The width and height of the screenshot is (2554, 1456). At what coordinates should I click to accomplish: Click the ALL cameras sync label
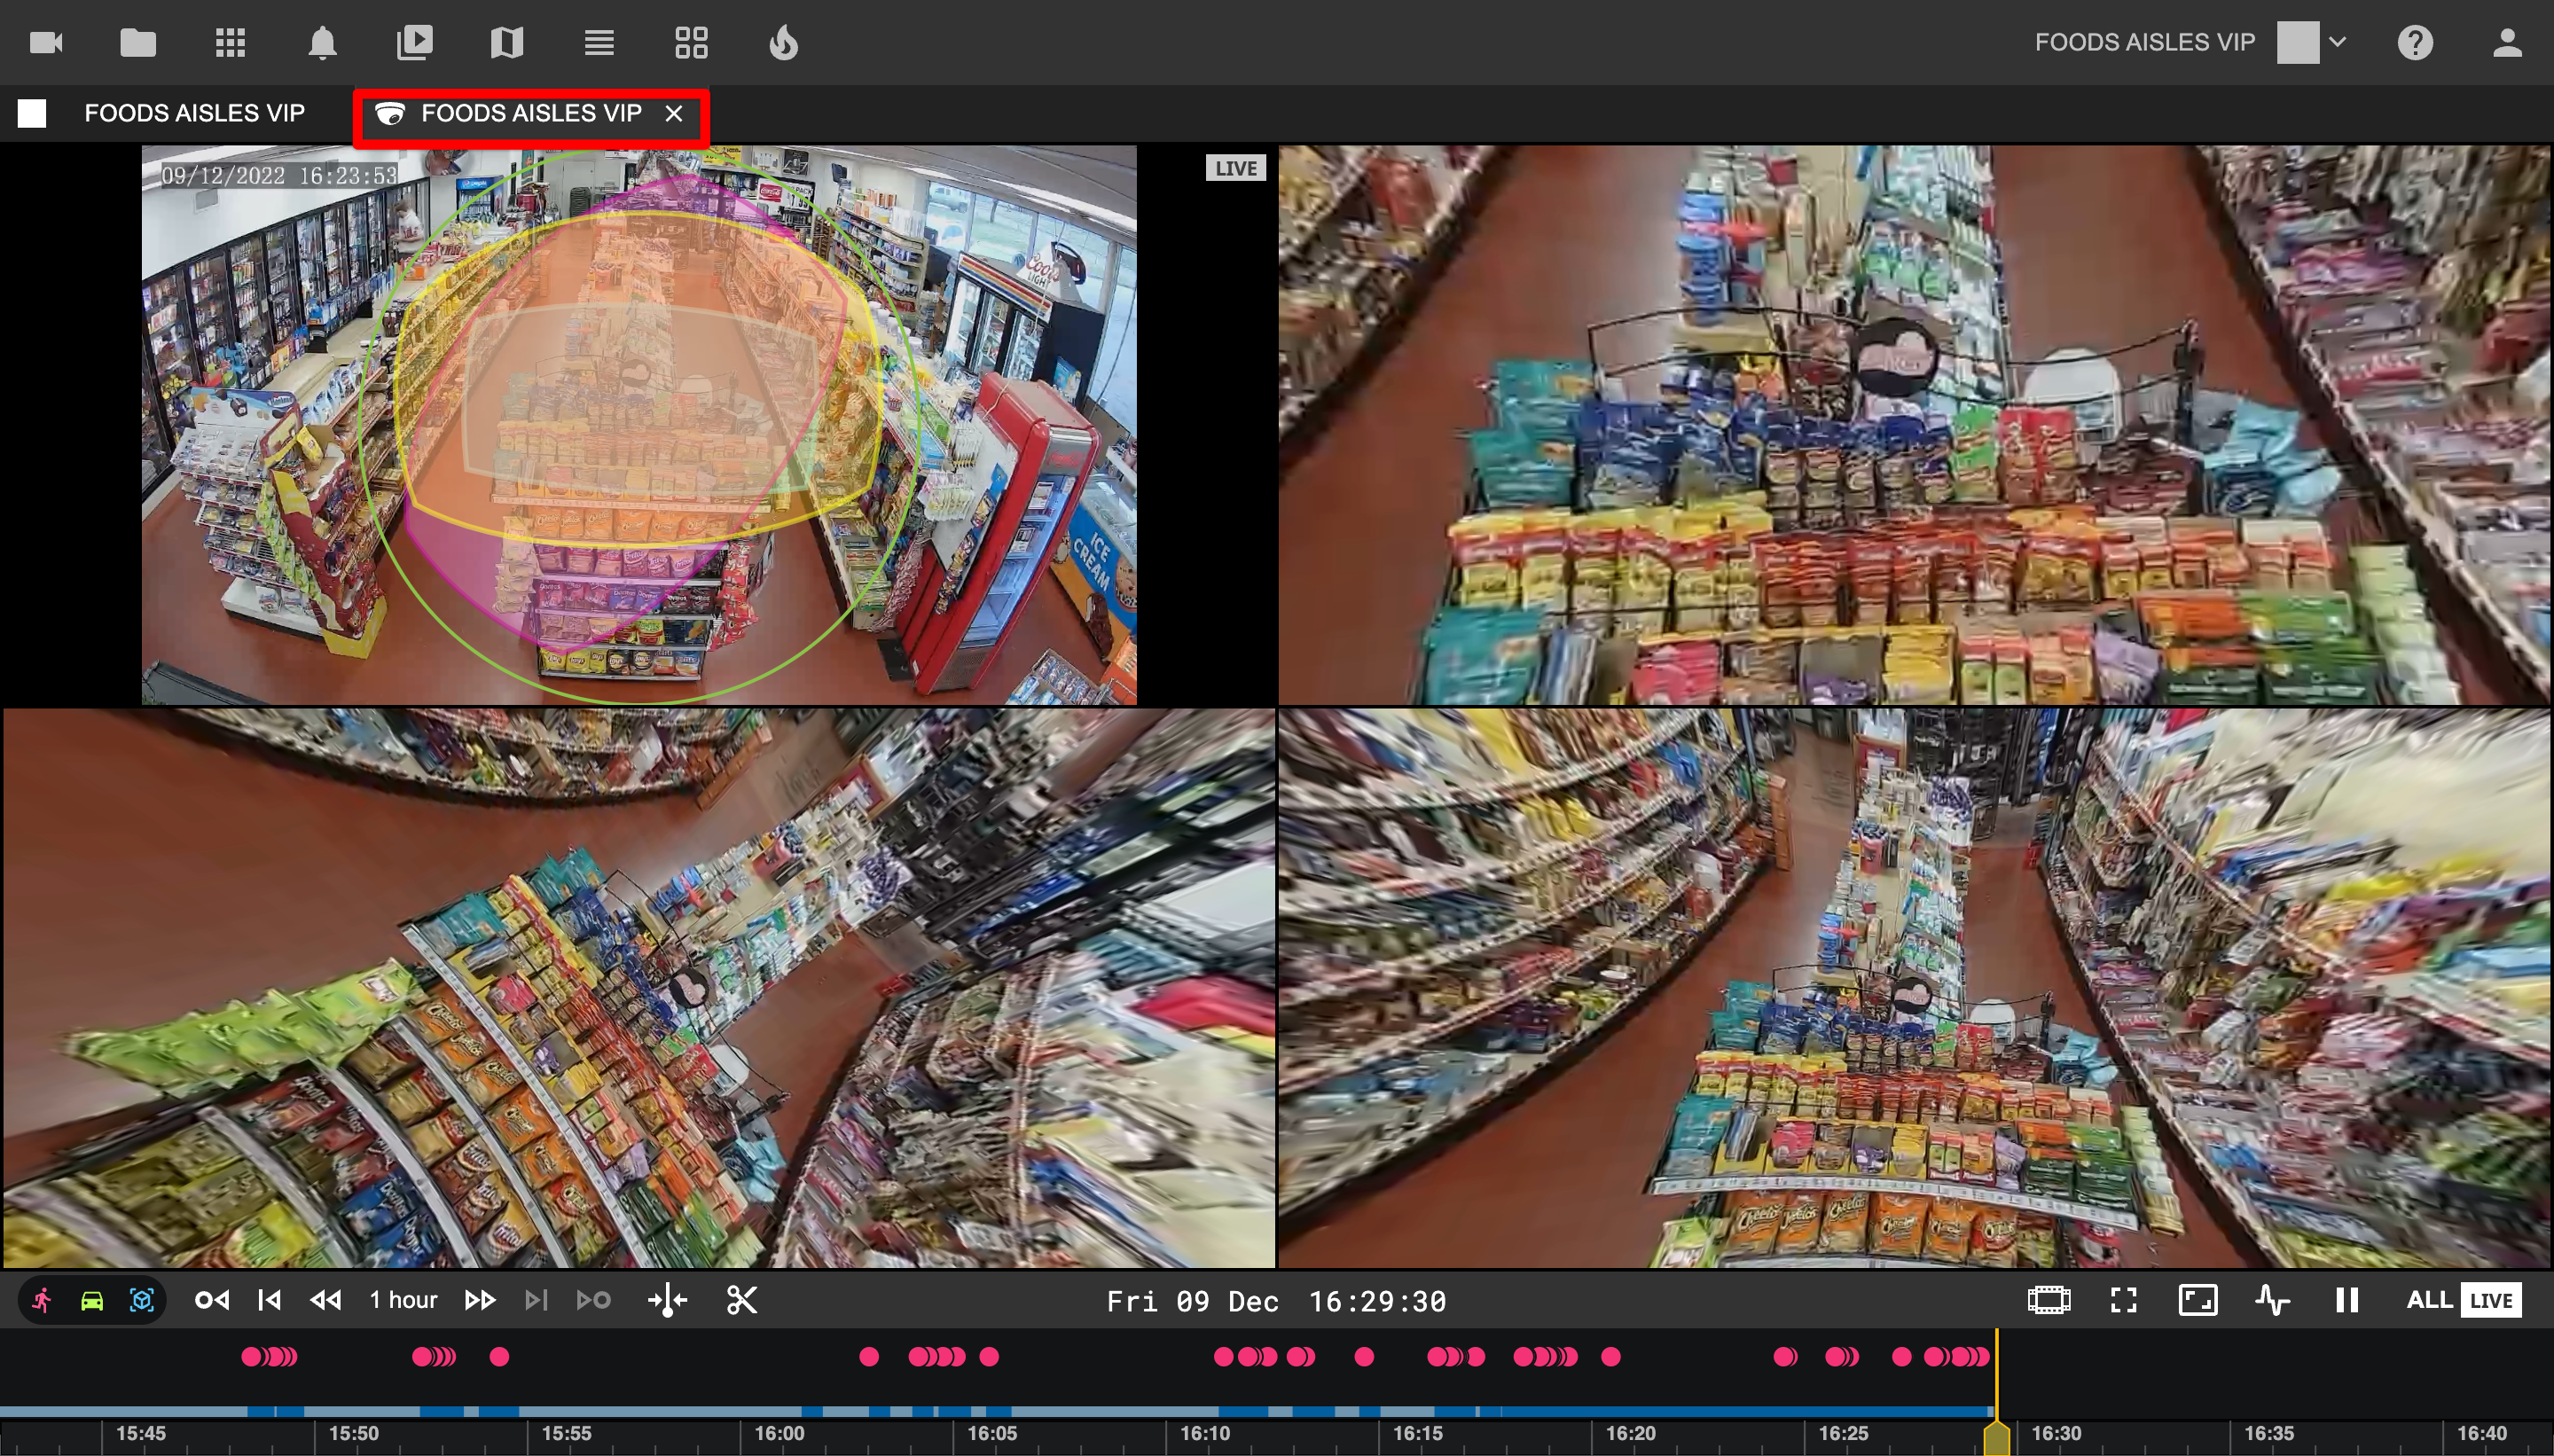pos(2428,1300)
